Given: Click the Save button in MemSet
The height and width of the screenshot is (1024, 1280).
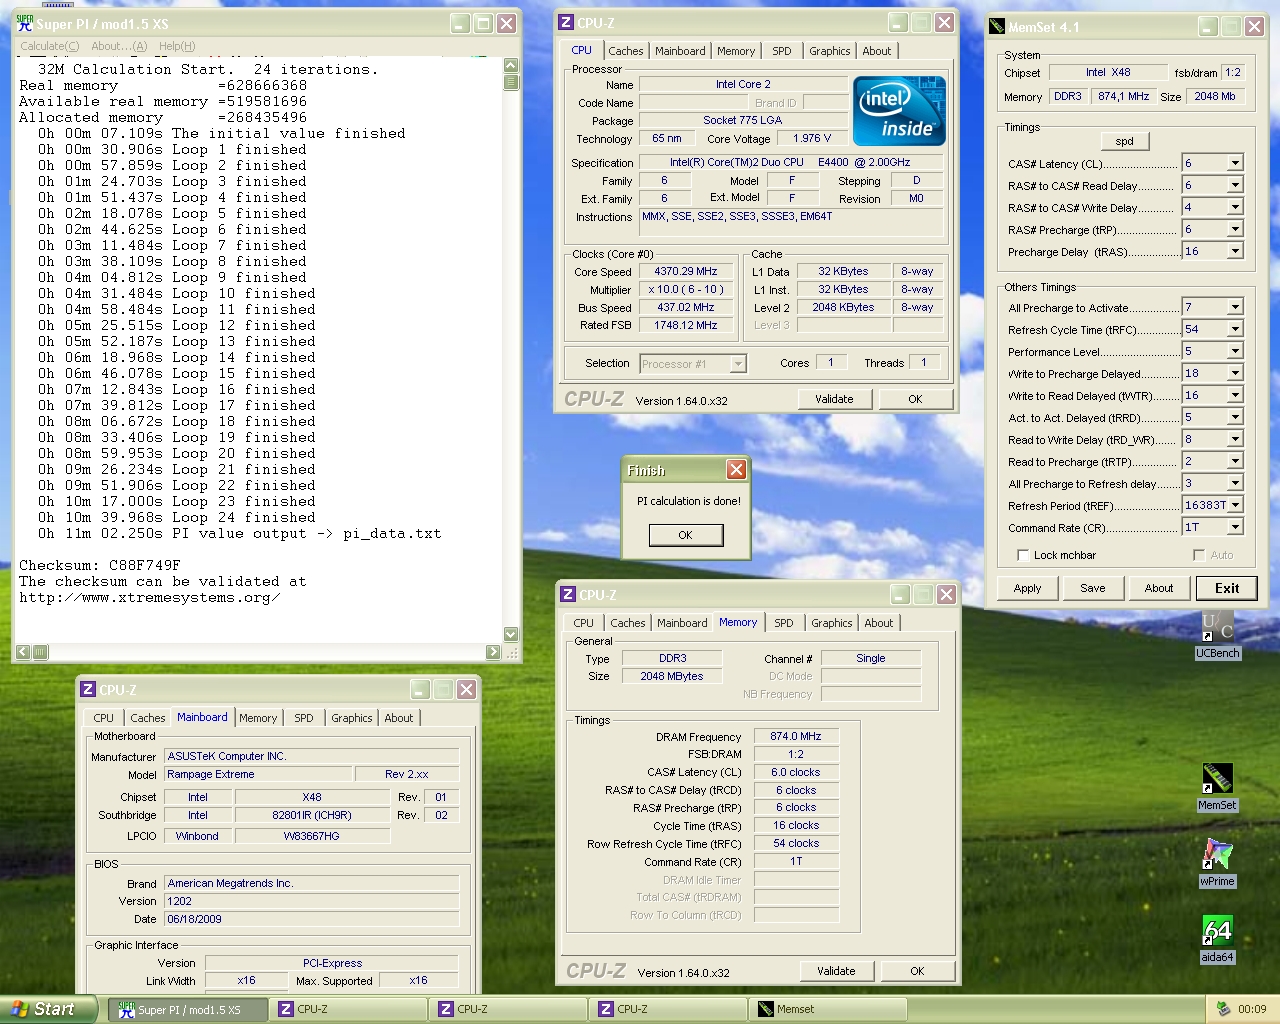Looking at the screenshot, I should pyautogui.click(x=1093, y=588).
